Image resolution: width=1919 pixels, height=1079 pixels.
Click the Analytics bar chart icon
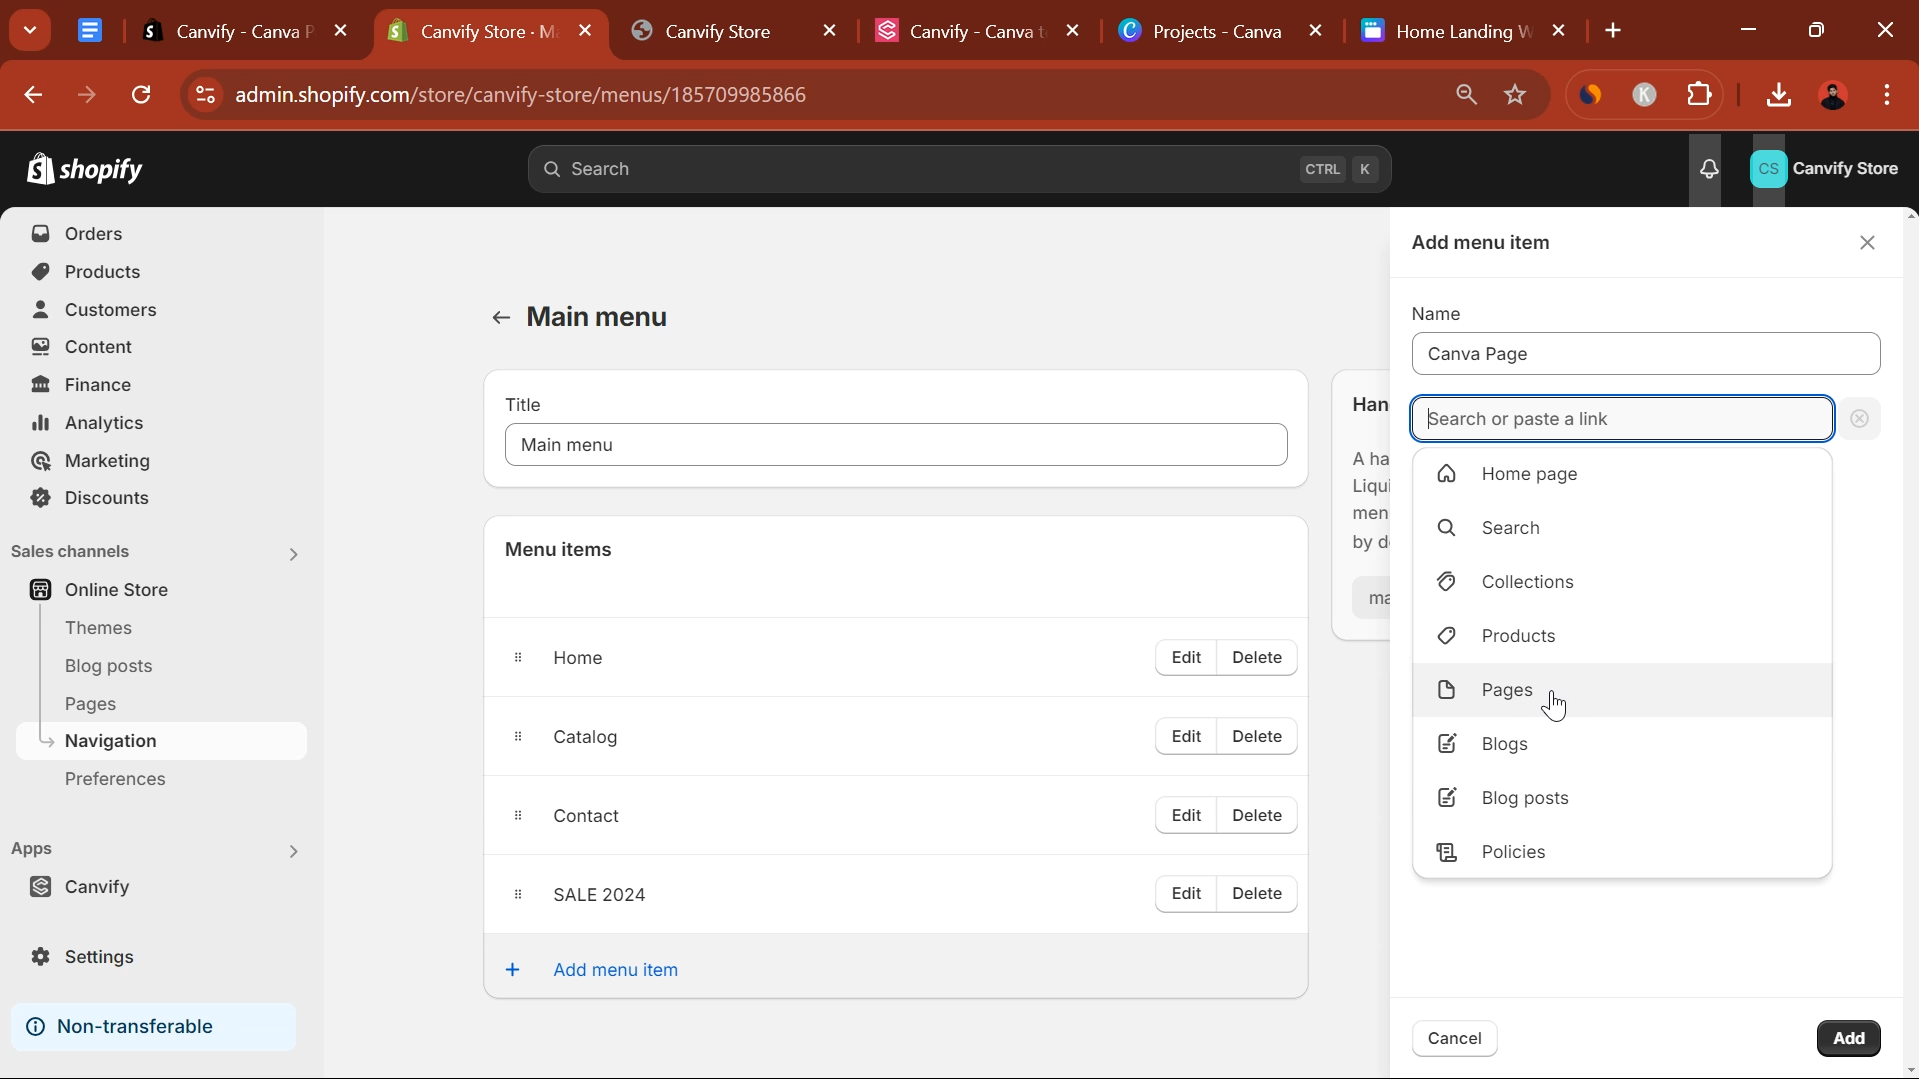[x=40, y=423]
